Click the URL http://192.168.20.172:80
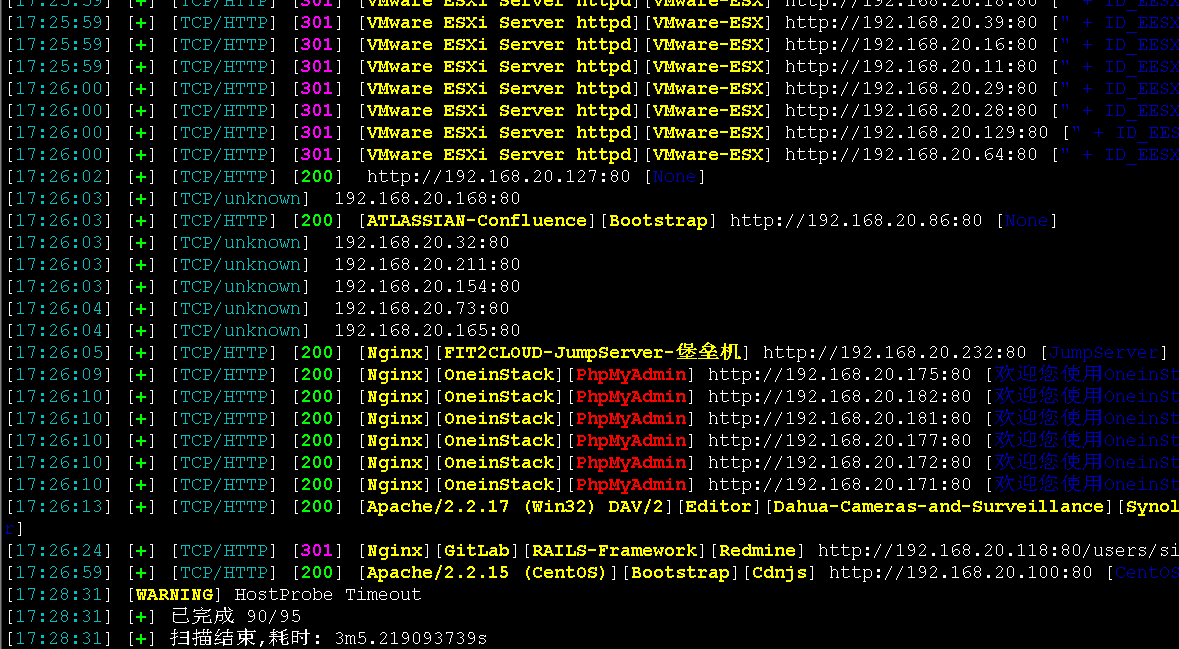1179x649 pixels. [x=840, y=462]
